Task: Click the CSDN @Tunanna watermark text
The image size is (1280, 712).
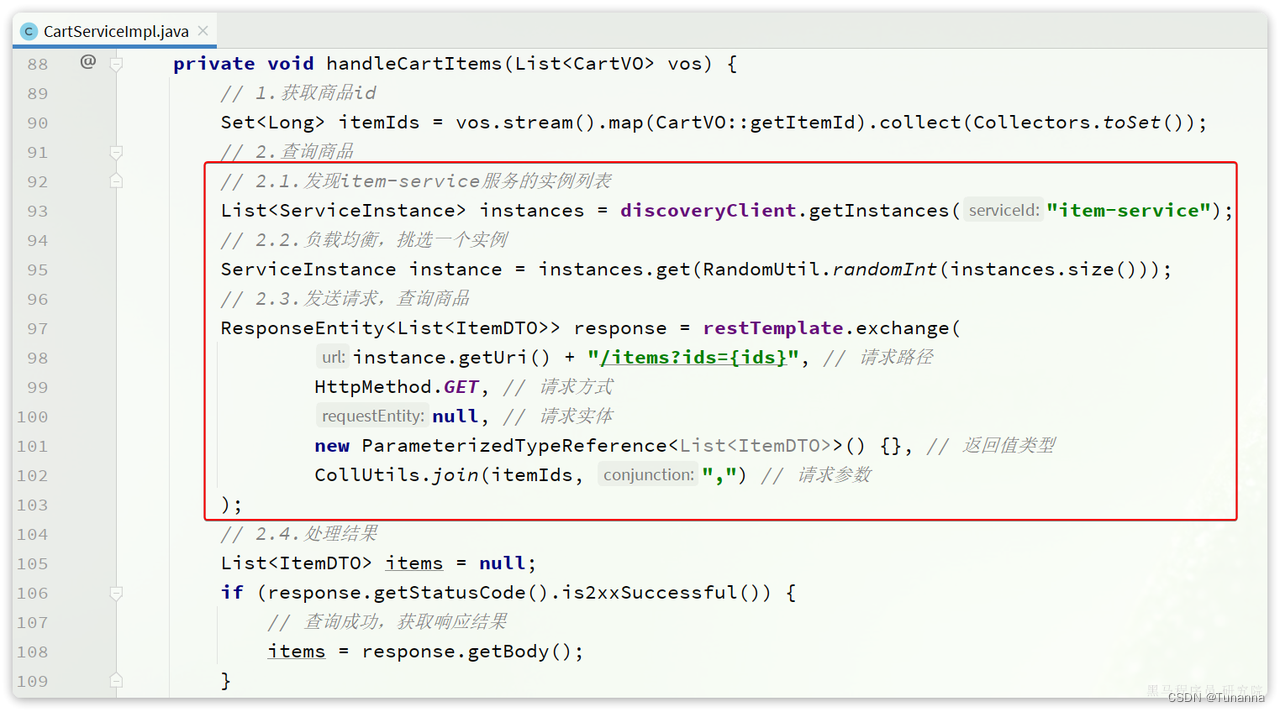Action: tap(1215, 698)
